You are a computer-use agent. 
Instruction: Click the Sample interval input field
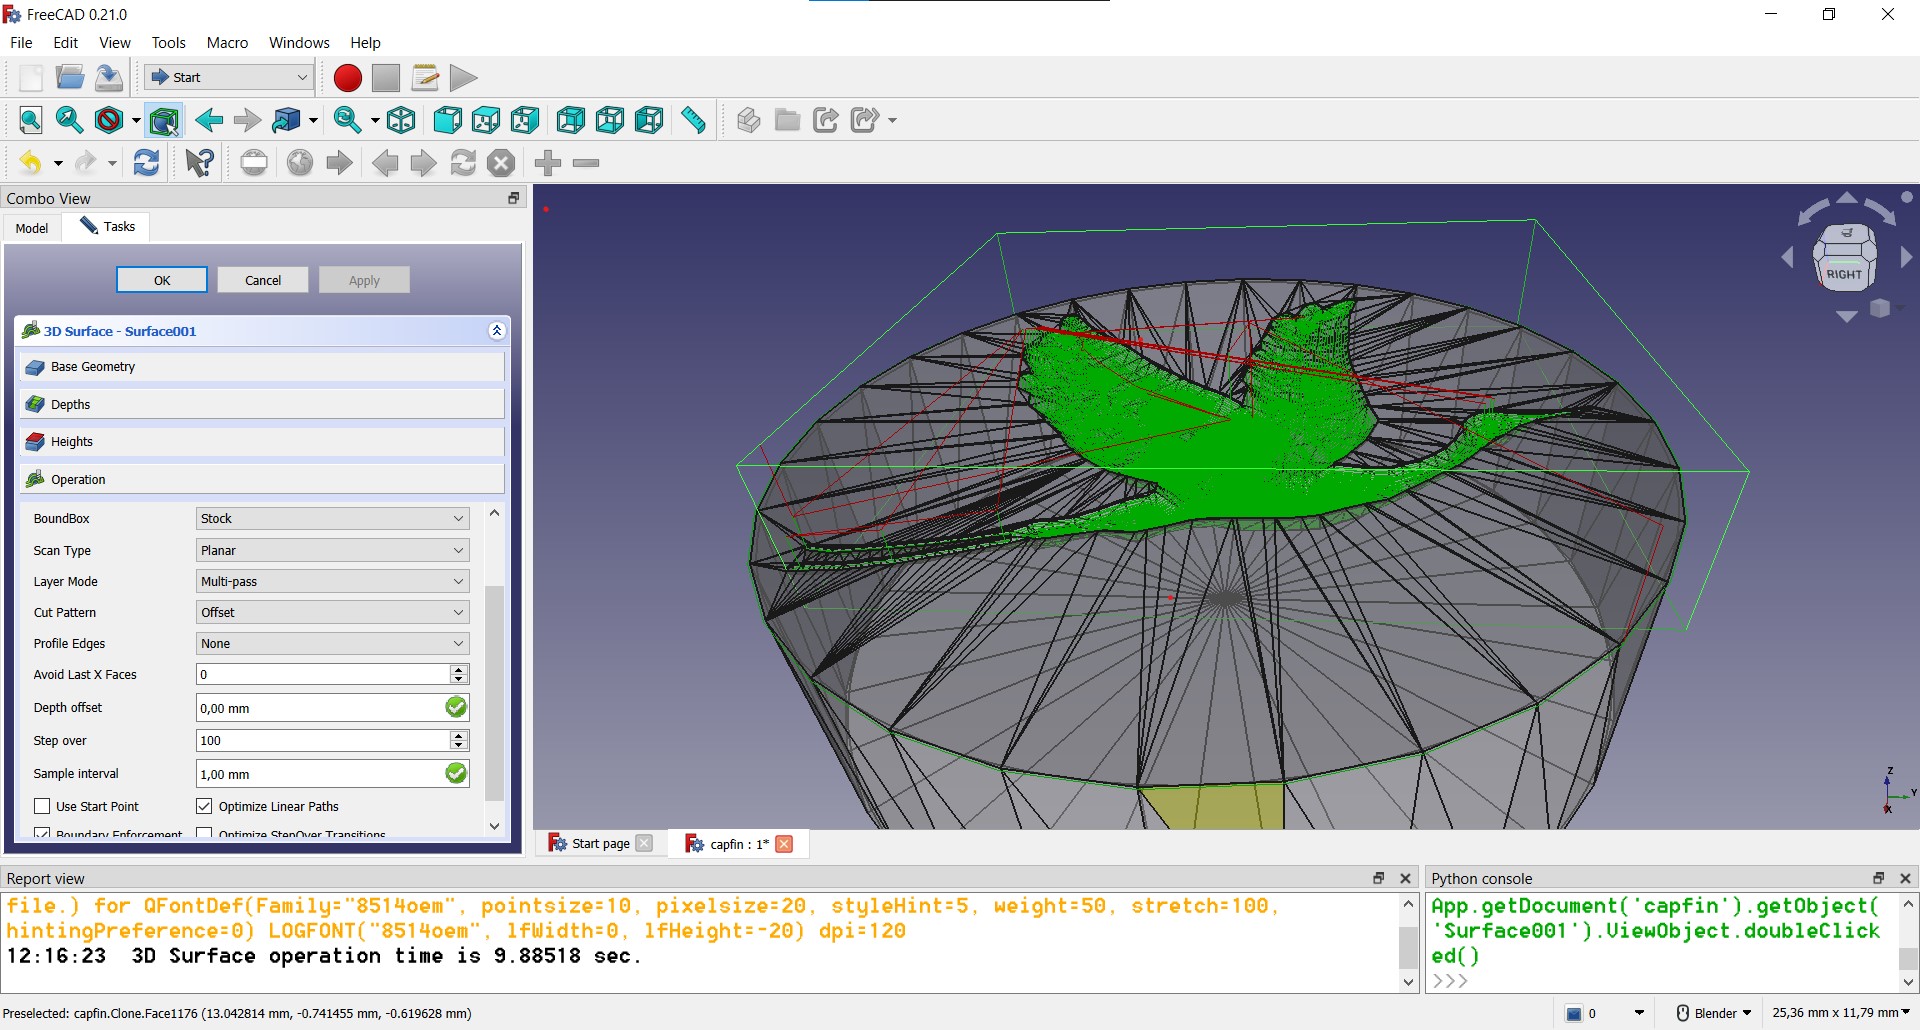pos(320,774)
